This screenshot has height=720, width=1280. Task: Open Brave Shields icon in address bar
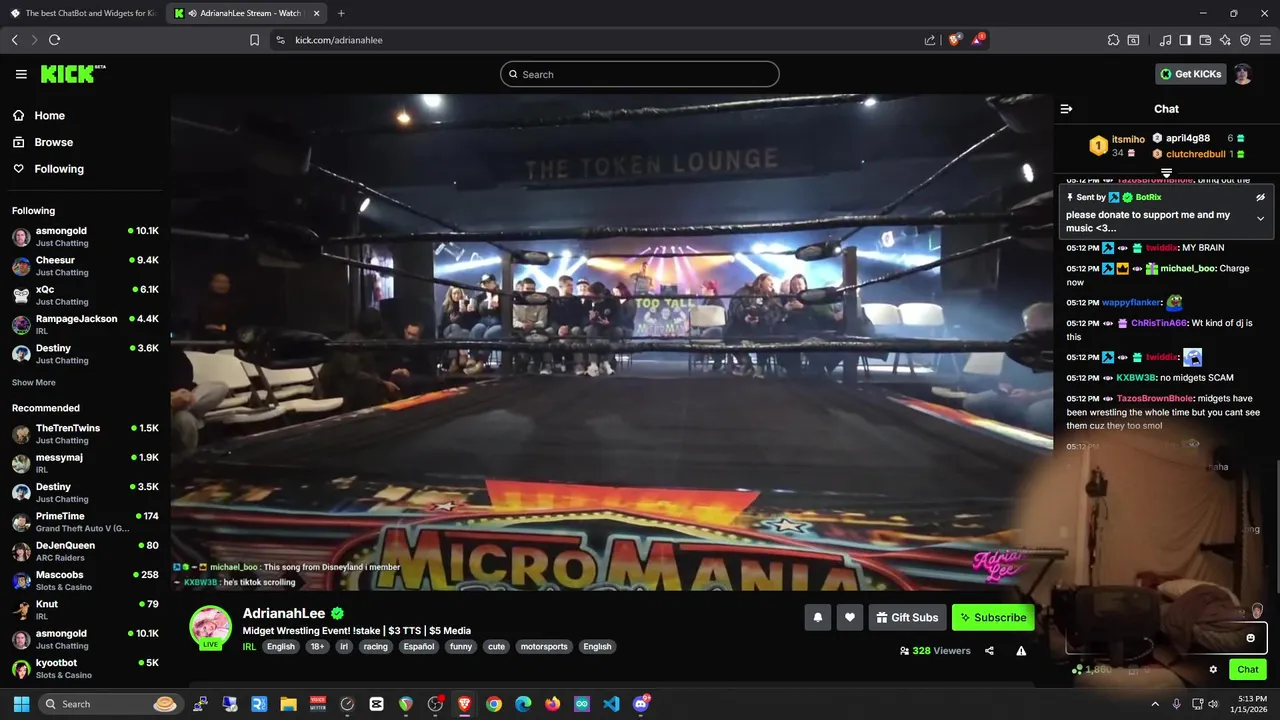pyautogui.click(x=954, y=40)
